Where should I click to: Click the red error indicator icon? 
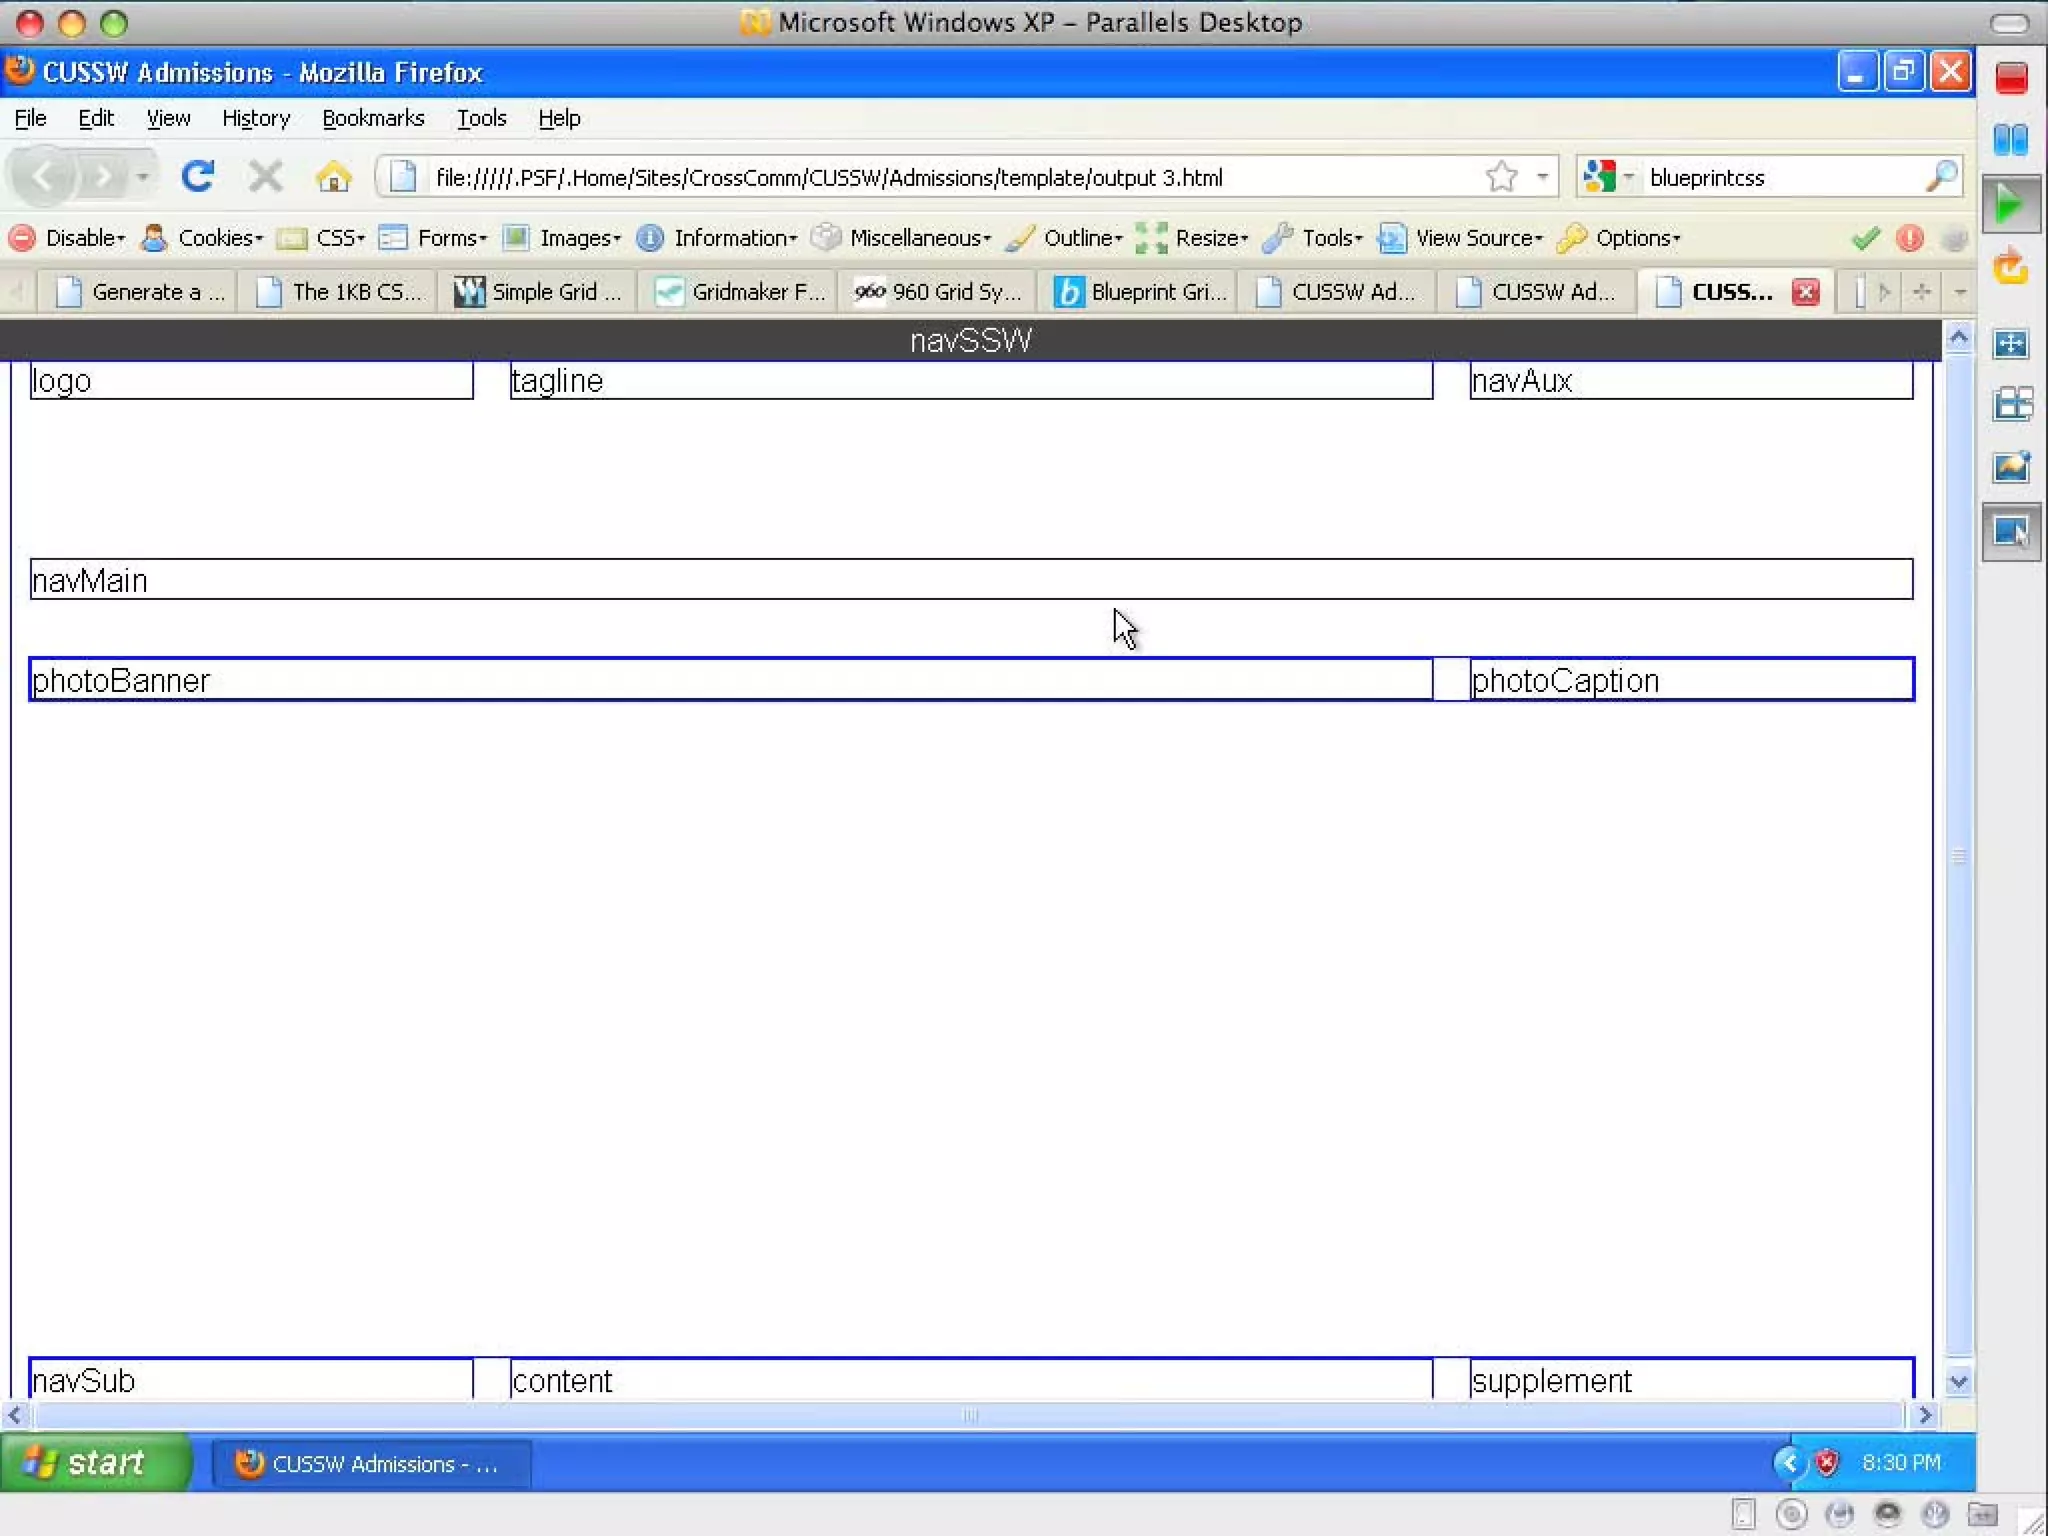(1909, 238)
